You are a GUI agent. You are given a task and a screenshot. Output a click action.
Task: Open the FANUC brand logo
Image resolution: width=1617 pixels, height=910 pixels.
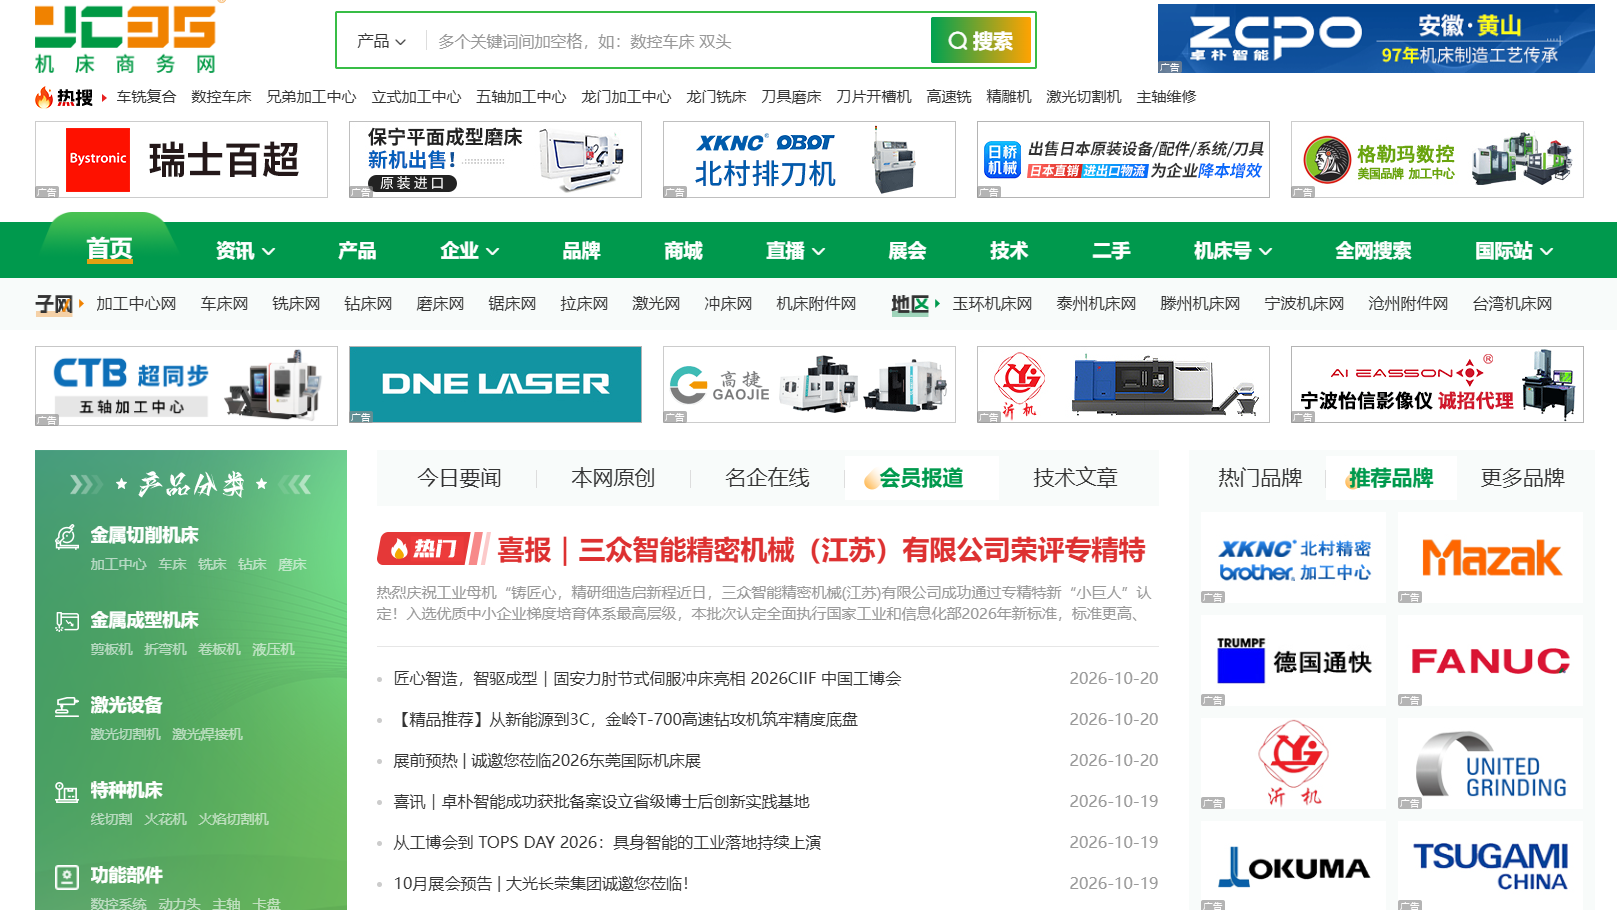click(x=1490, y=661)
